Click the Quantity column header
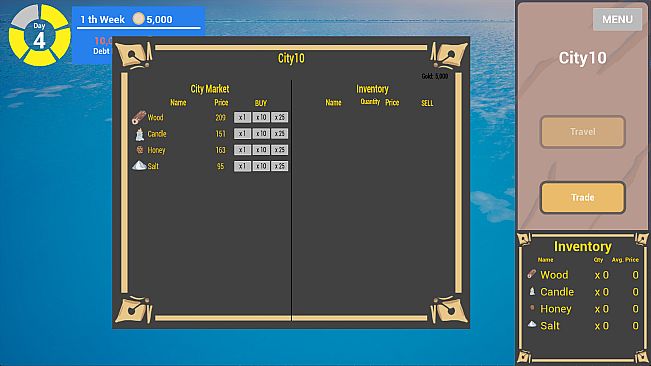Viewport: 651px width, 366px height. point(370,102)
